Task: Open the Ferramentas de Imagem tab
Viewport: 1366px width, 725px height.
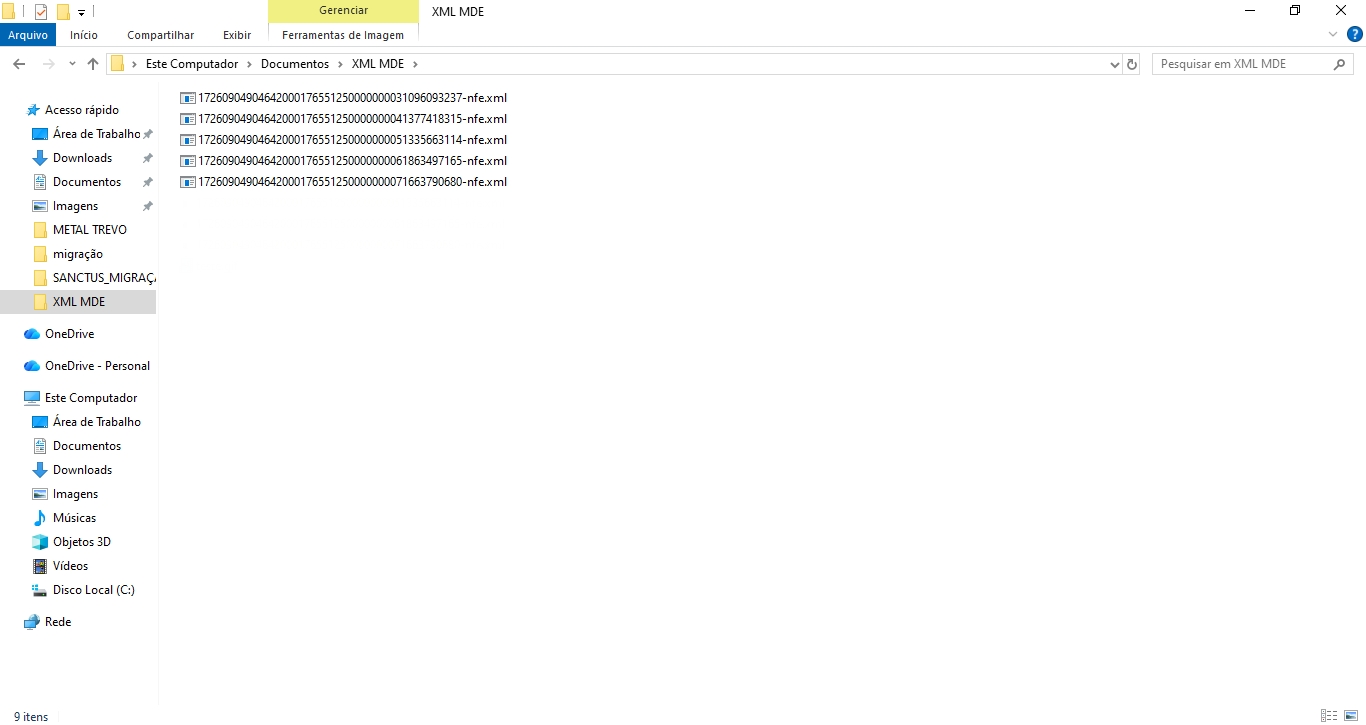Action: pos(343,35)
